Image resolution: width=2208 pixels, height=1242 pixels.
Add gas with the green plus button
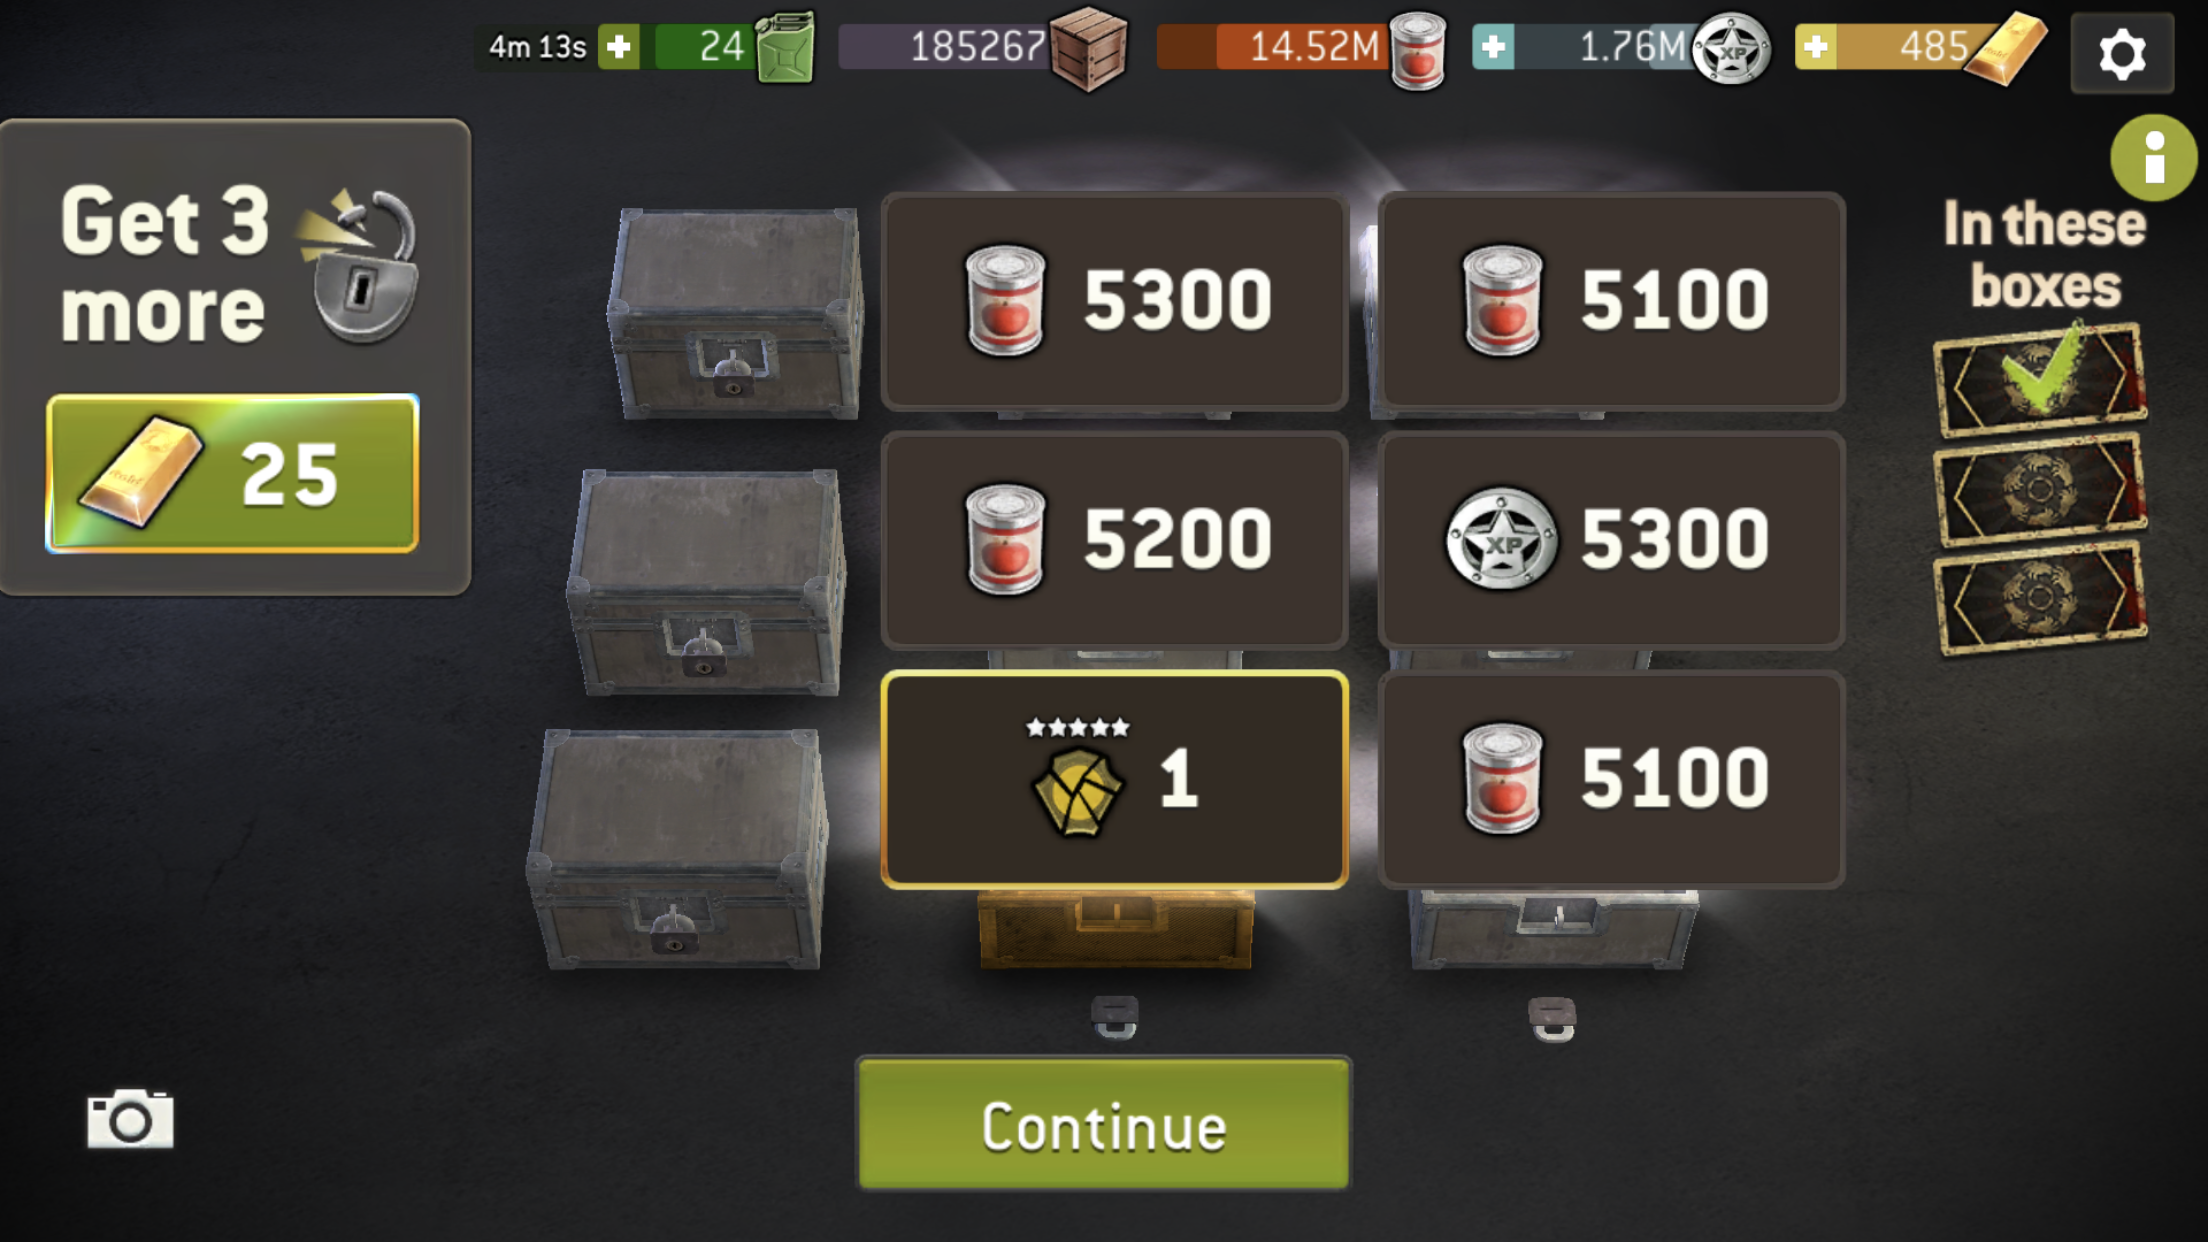tap(619, 47)
